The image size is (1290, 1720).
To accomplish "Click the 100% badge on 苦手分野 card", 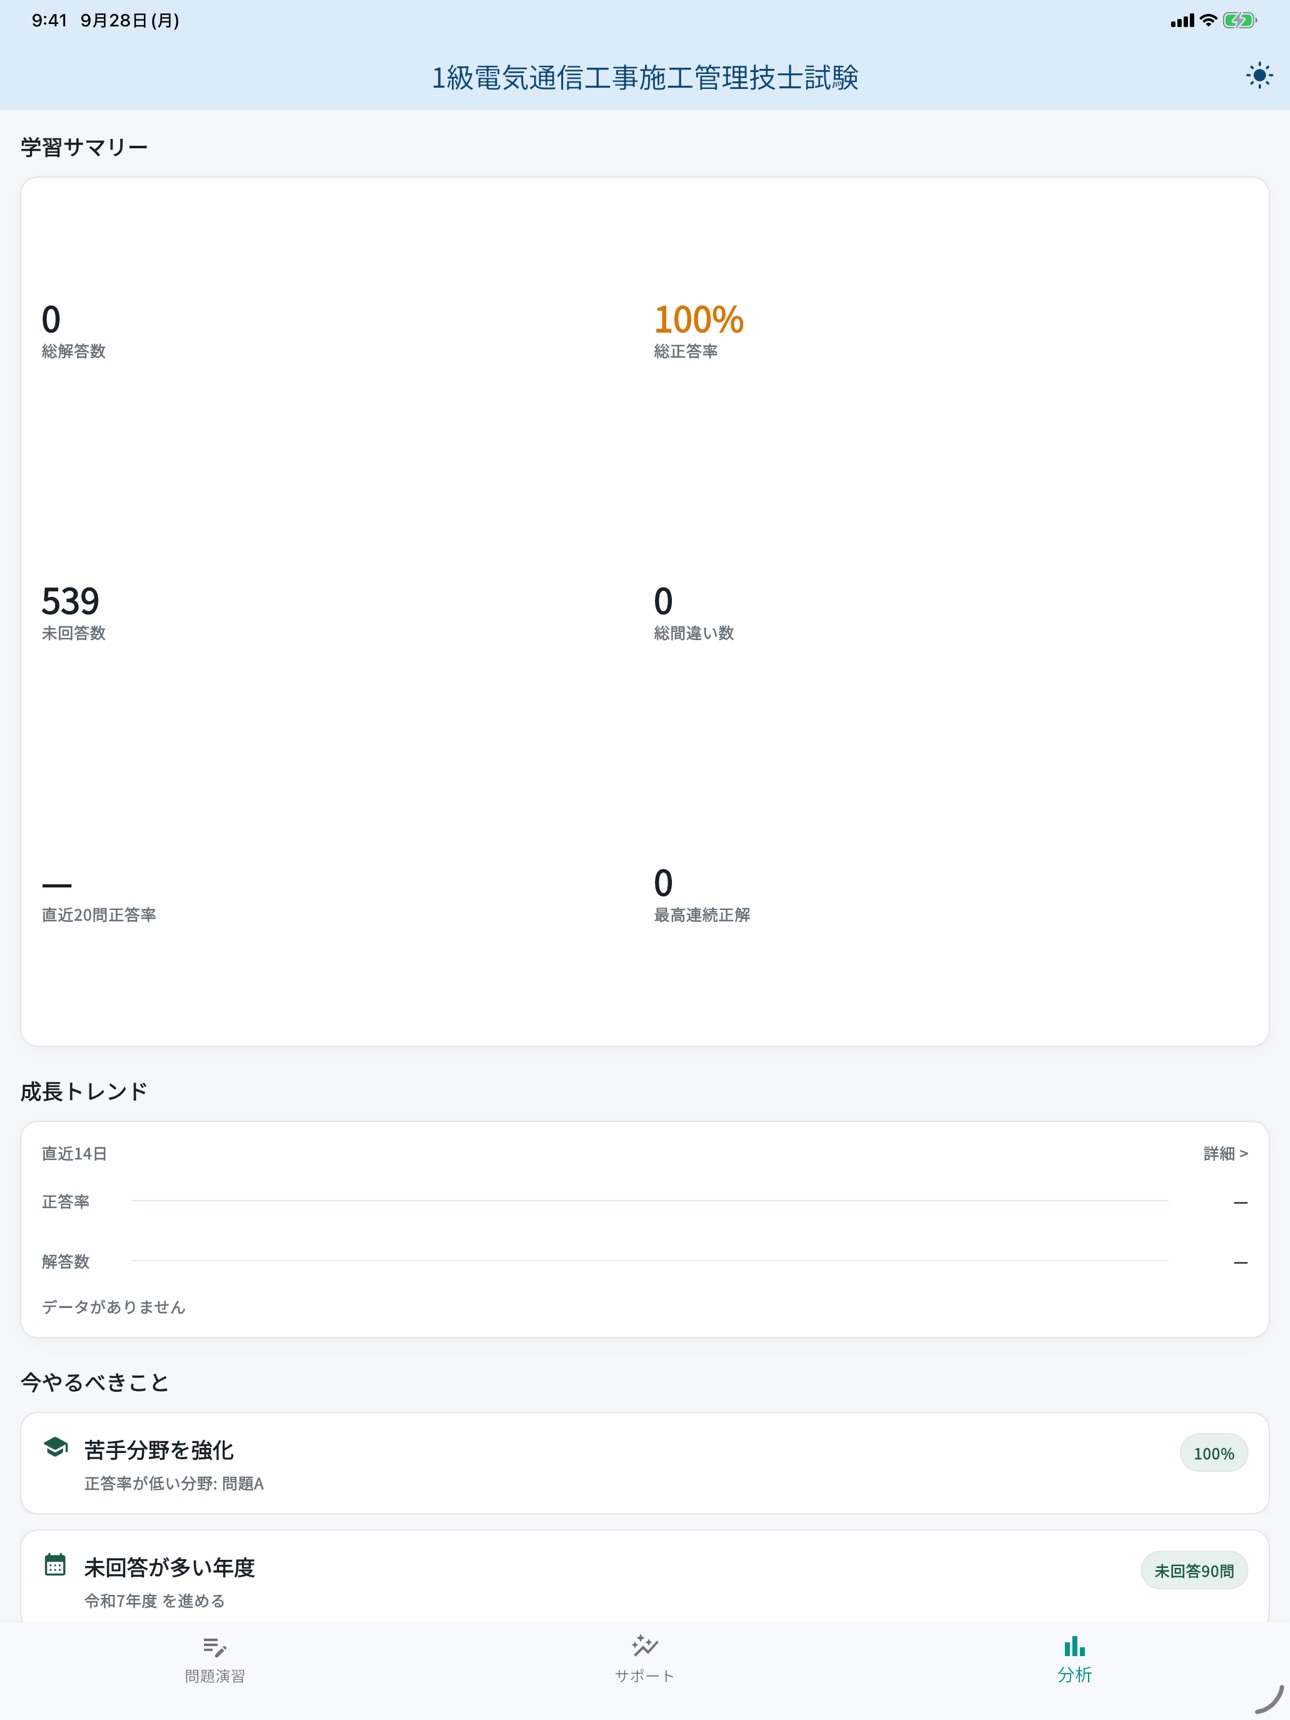I will tap(1214, 1454).
